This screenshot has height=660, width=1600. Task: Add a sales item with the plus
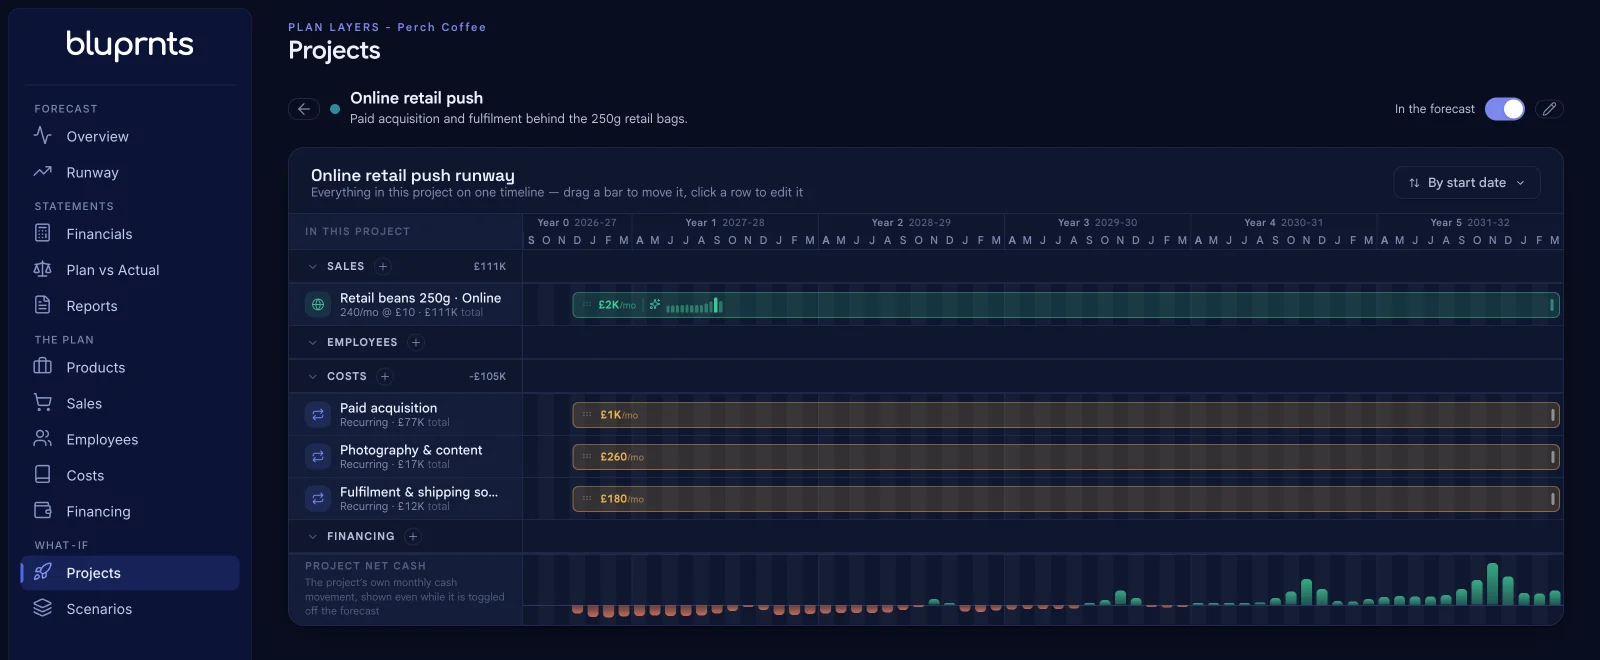click(x=383, y=266)
